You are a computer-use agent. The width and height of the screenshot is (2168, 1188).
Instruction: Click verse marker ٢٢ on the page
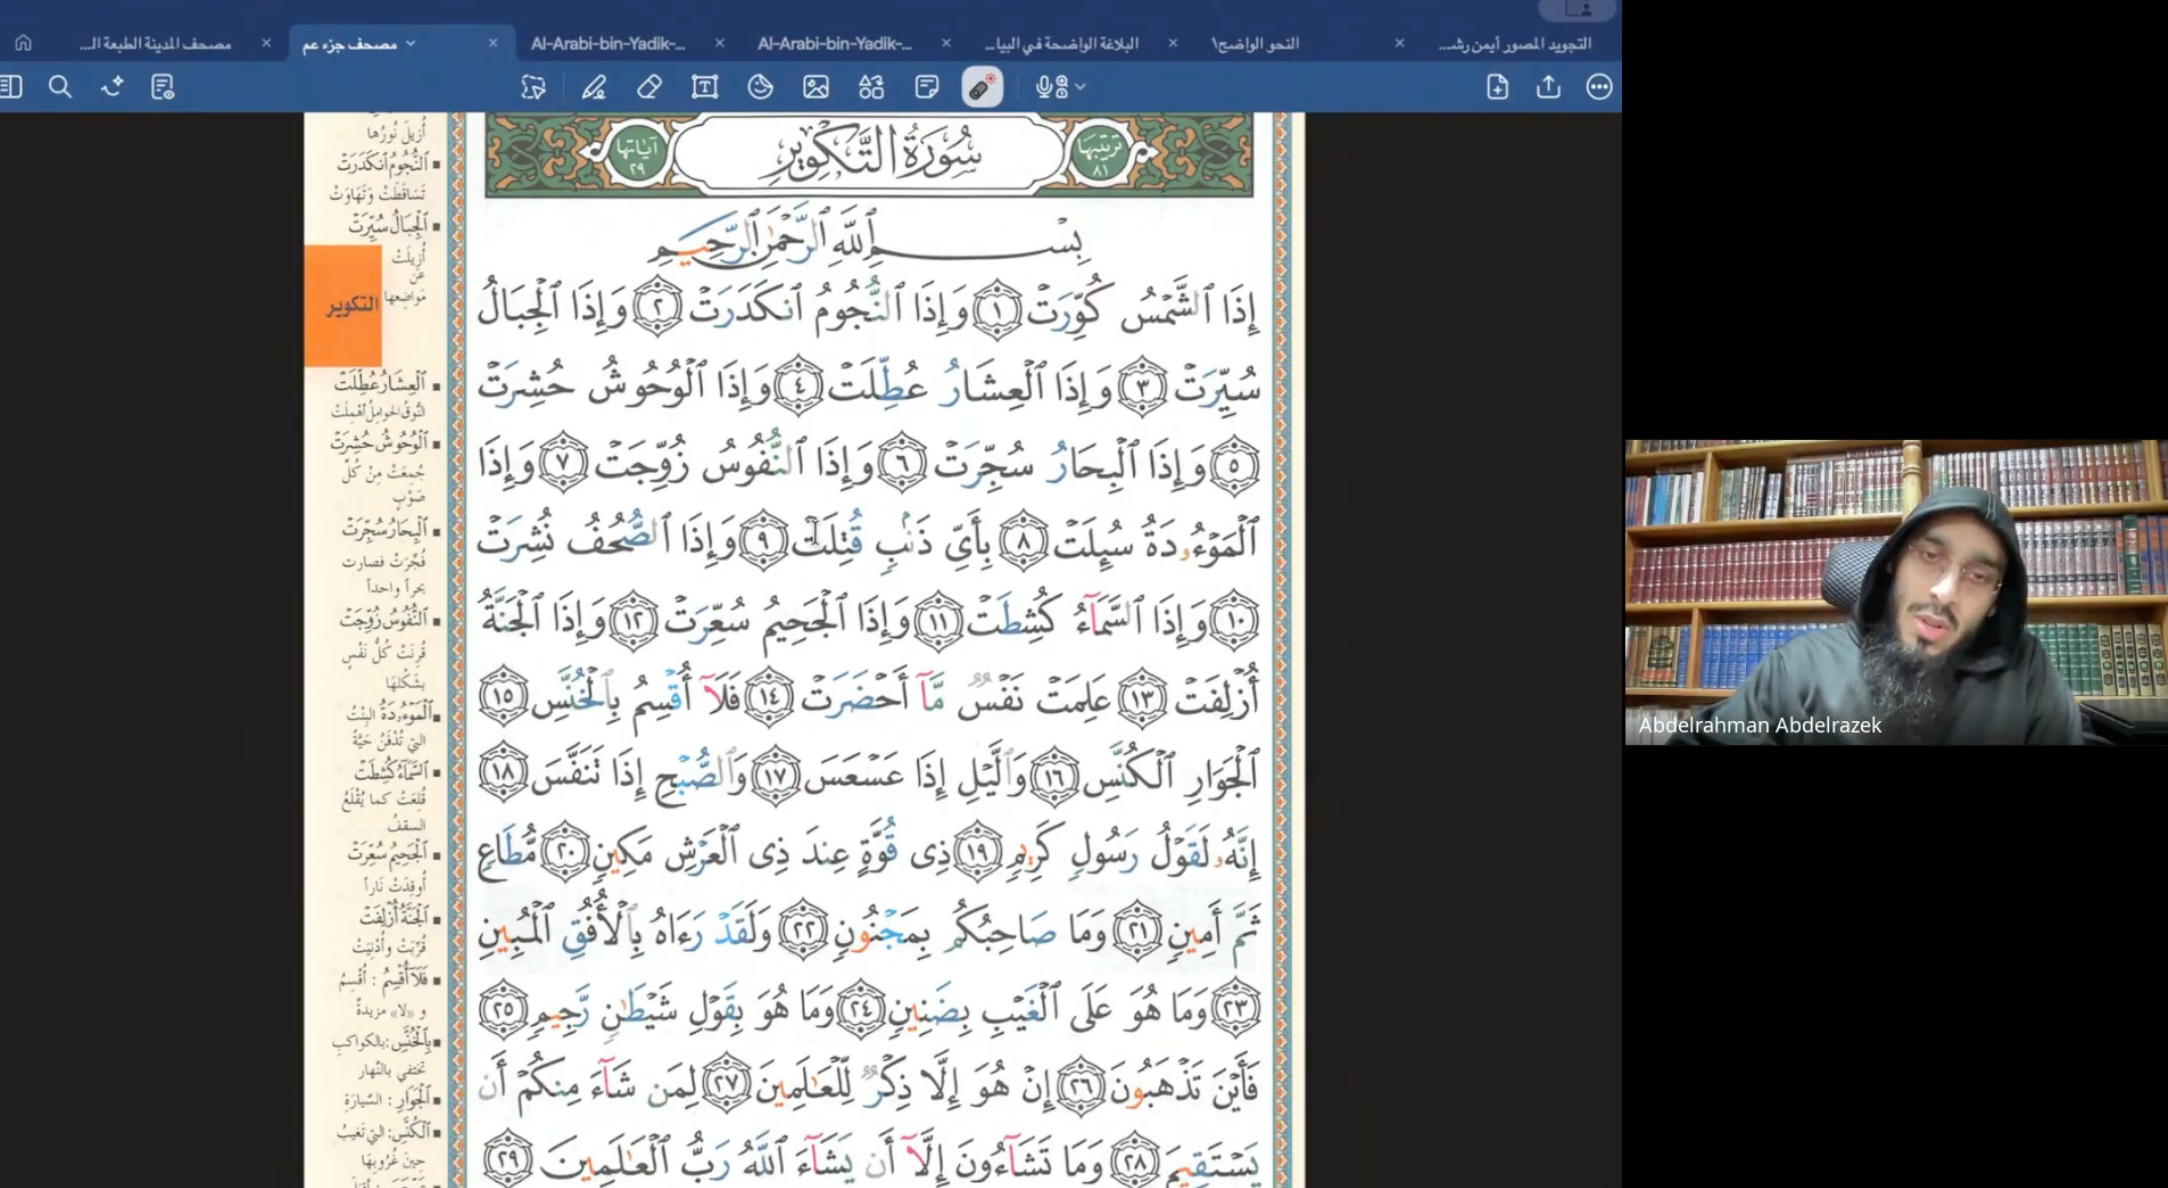tap(803, 931)
